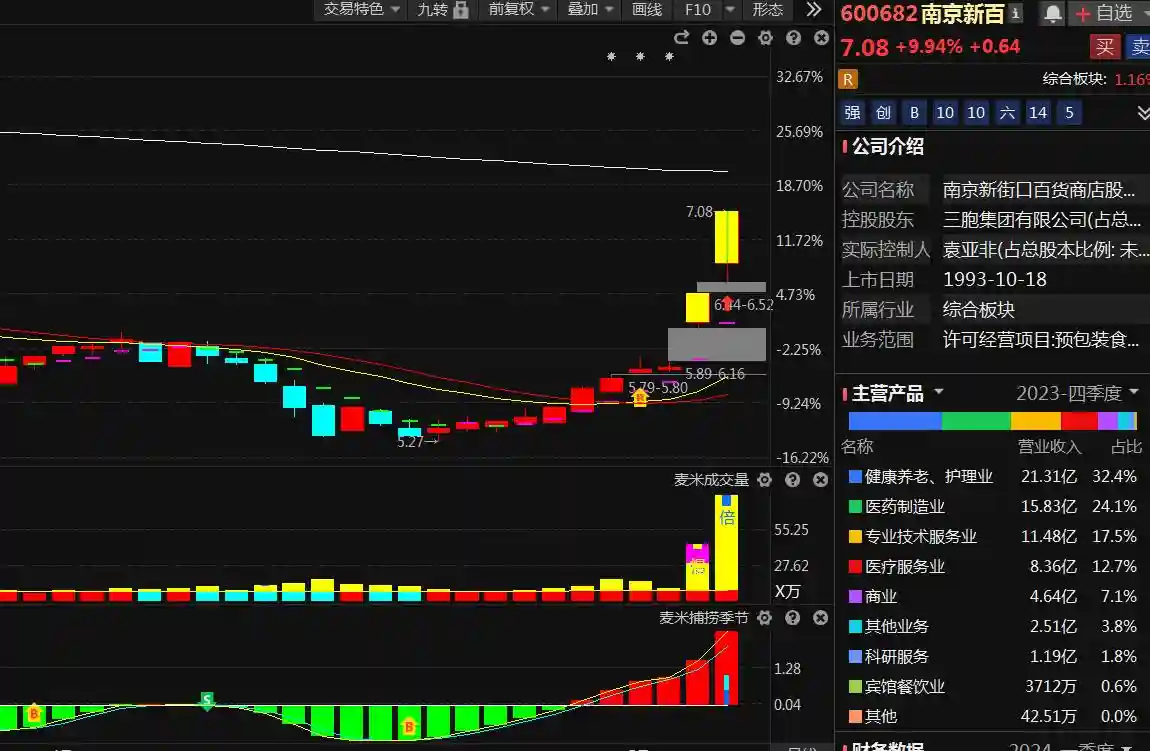Expand the 2023-四季度 period selector
This screenshot has height=751, width=1150.
click(1077, 393)
